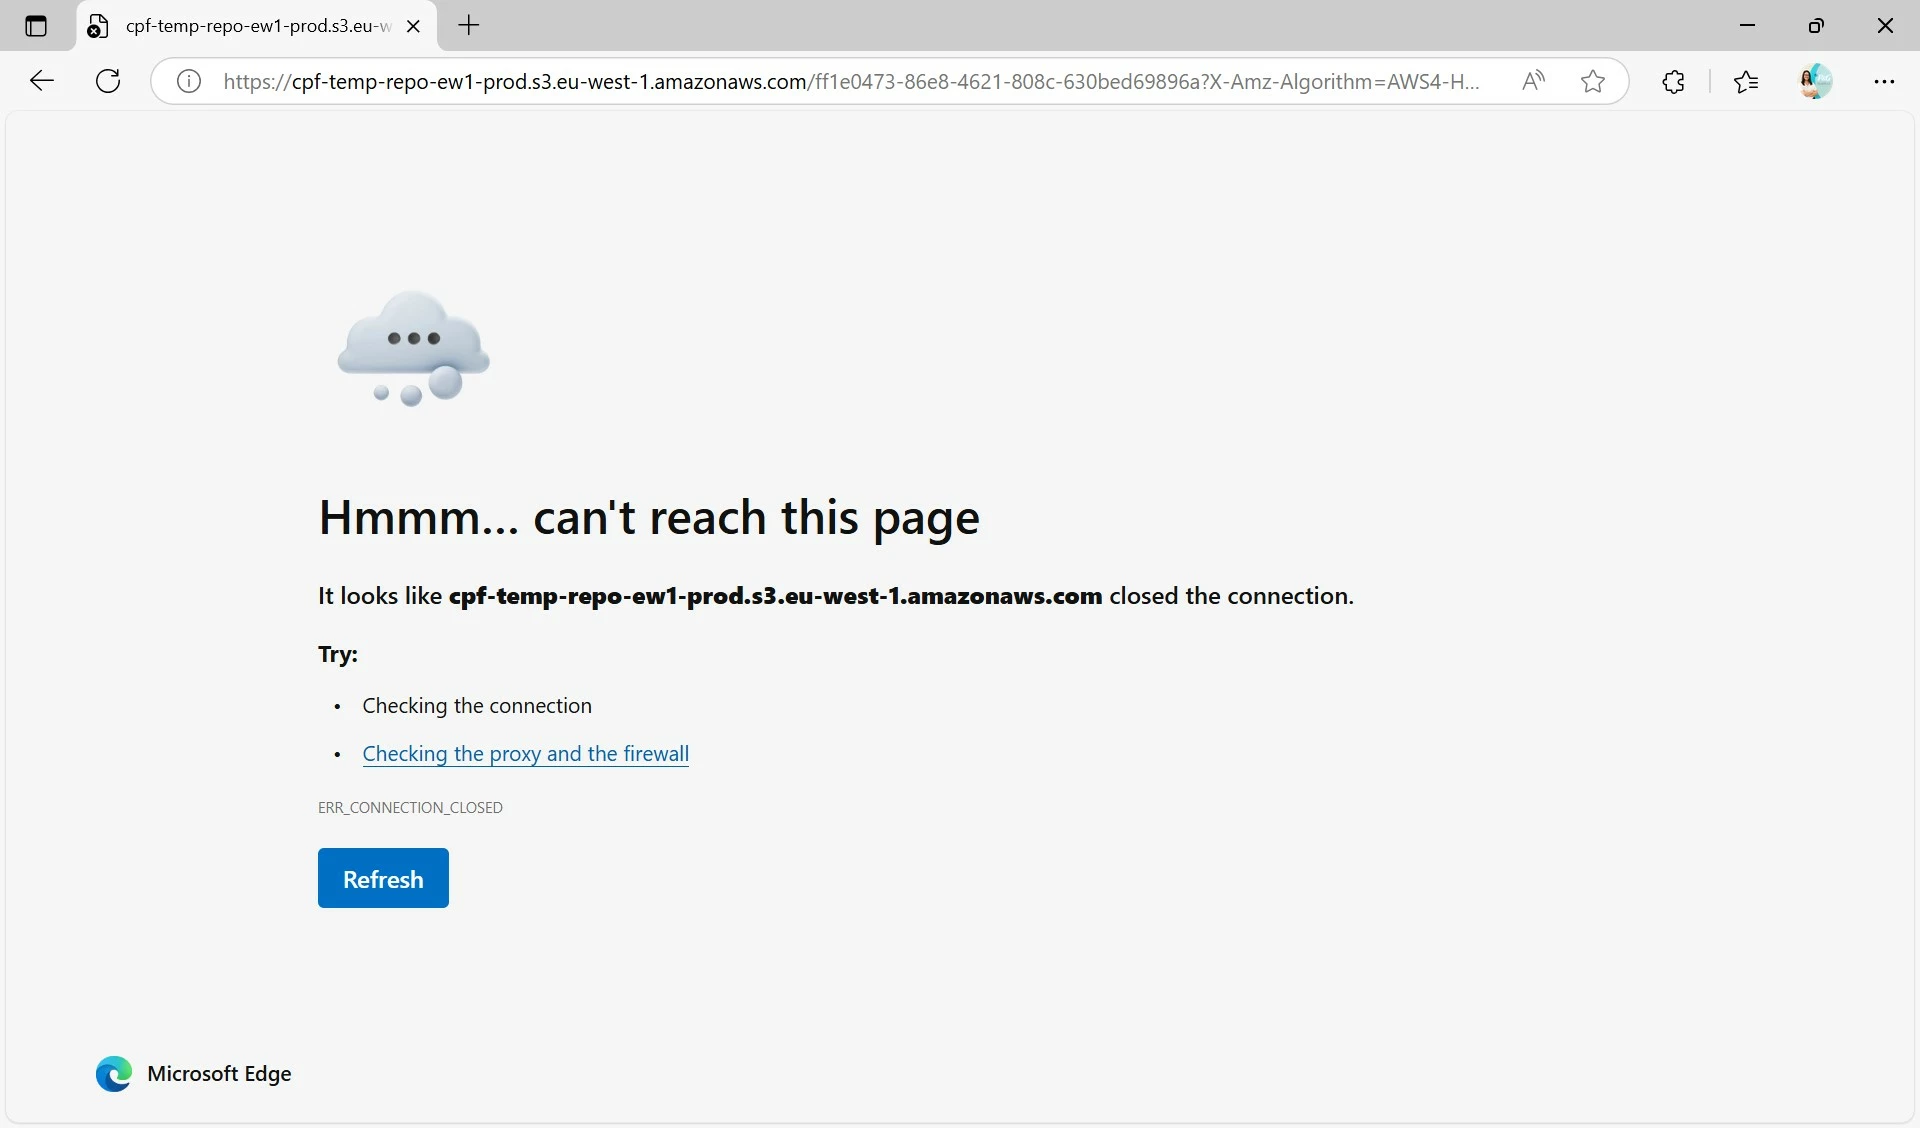The width and height of the screenshot is (1920, 1128).
Task: Open the tab actions menu icon
Action: [36, 26]
